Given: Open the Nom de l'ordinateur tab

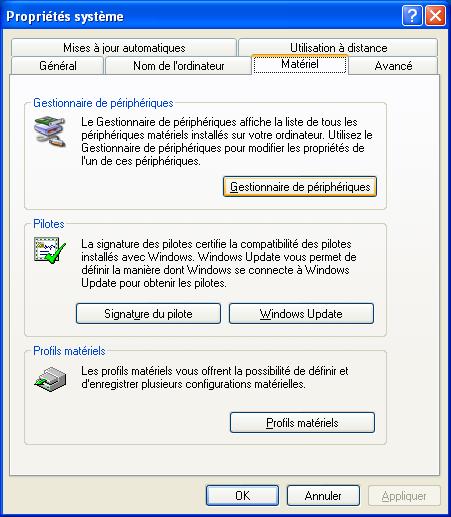Looking at the screenshot, I should (179, 66).
